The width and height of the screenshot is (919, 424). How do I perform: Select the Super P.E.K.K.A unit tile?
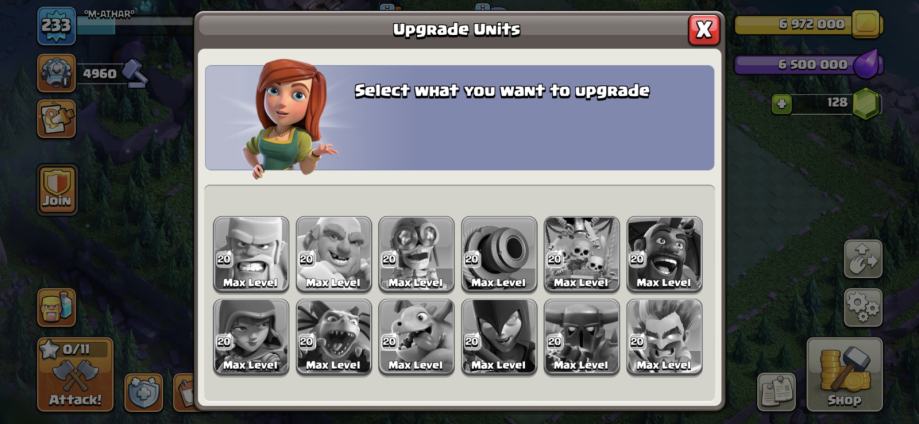pos(582,337)
